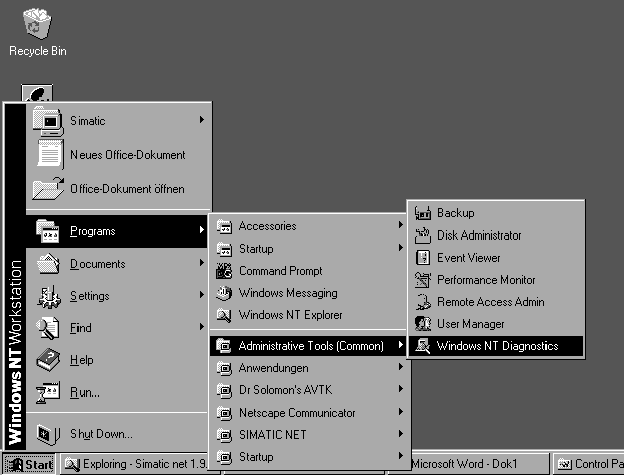Select Shut Down... in Start menu
Viewport: 624px width, 475px height.
pos(117,434)
